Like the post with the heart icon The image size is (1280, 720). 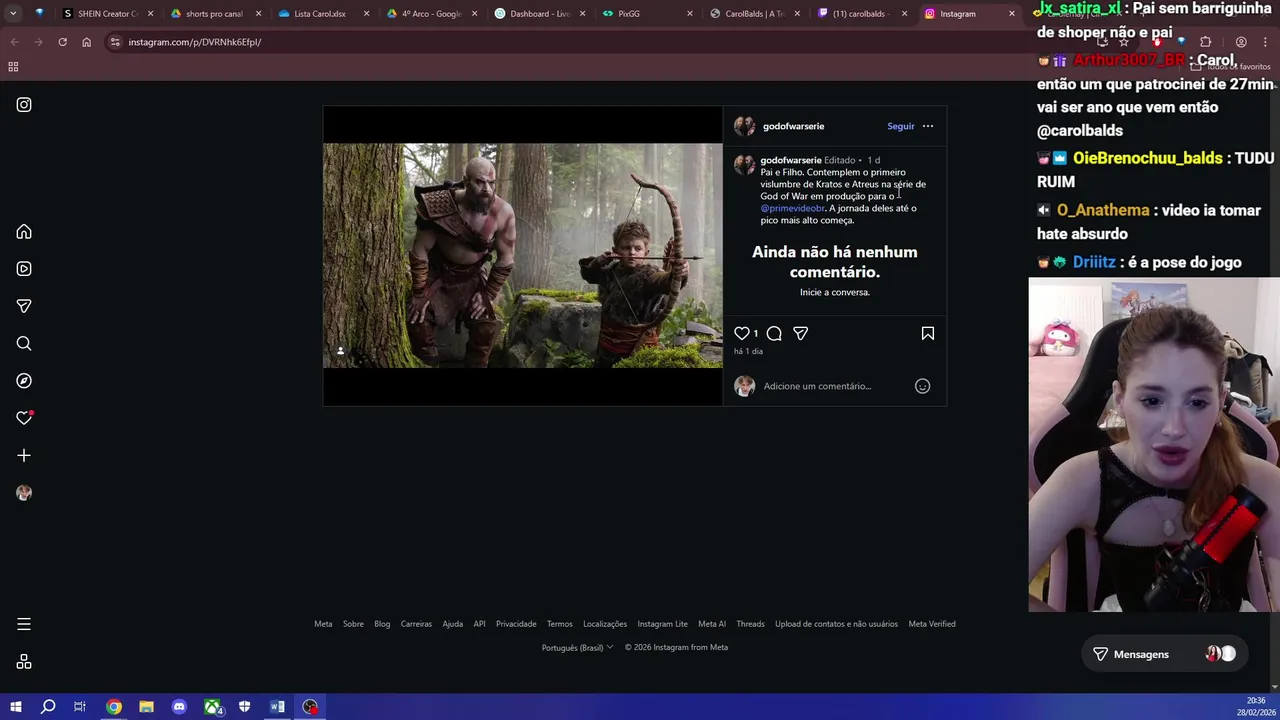pyautogui.click(x=741, y=333)
